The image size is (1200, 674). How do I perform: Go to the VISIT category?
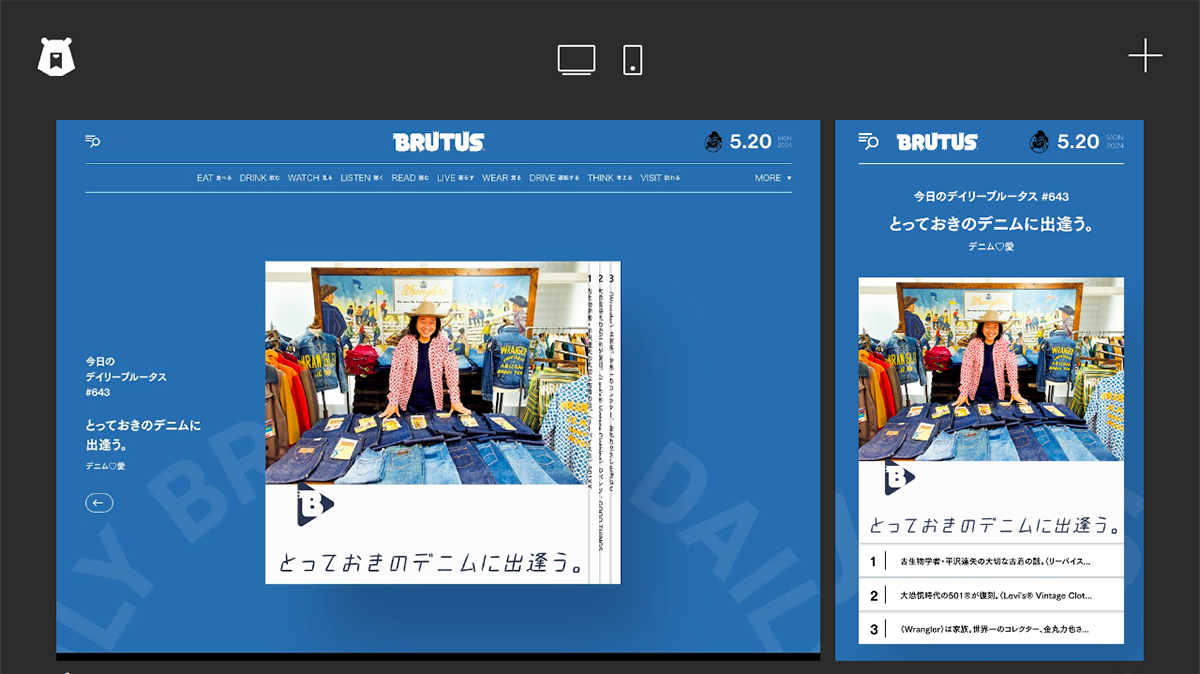coord(660,178)
